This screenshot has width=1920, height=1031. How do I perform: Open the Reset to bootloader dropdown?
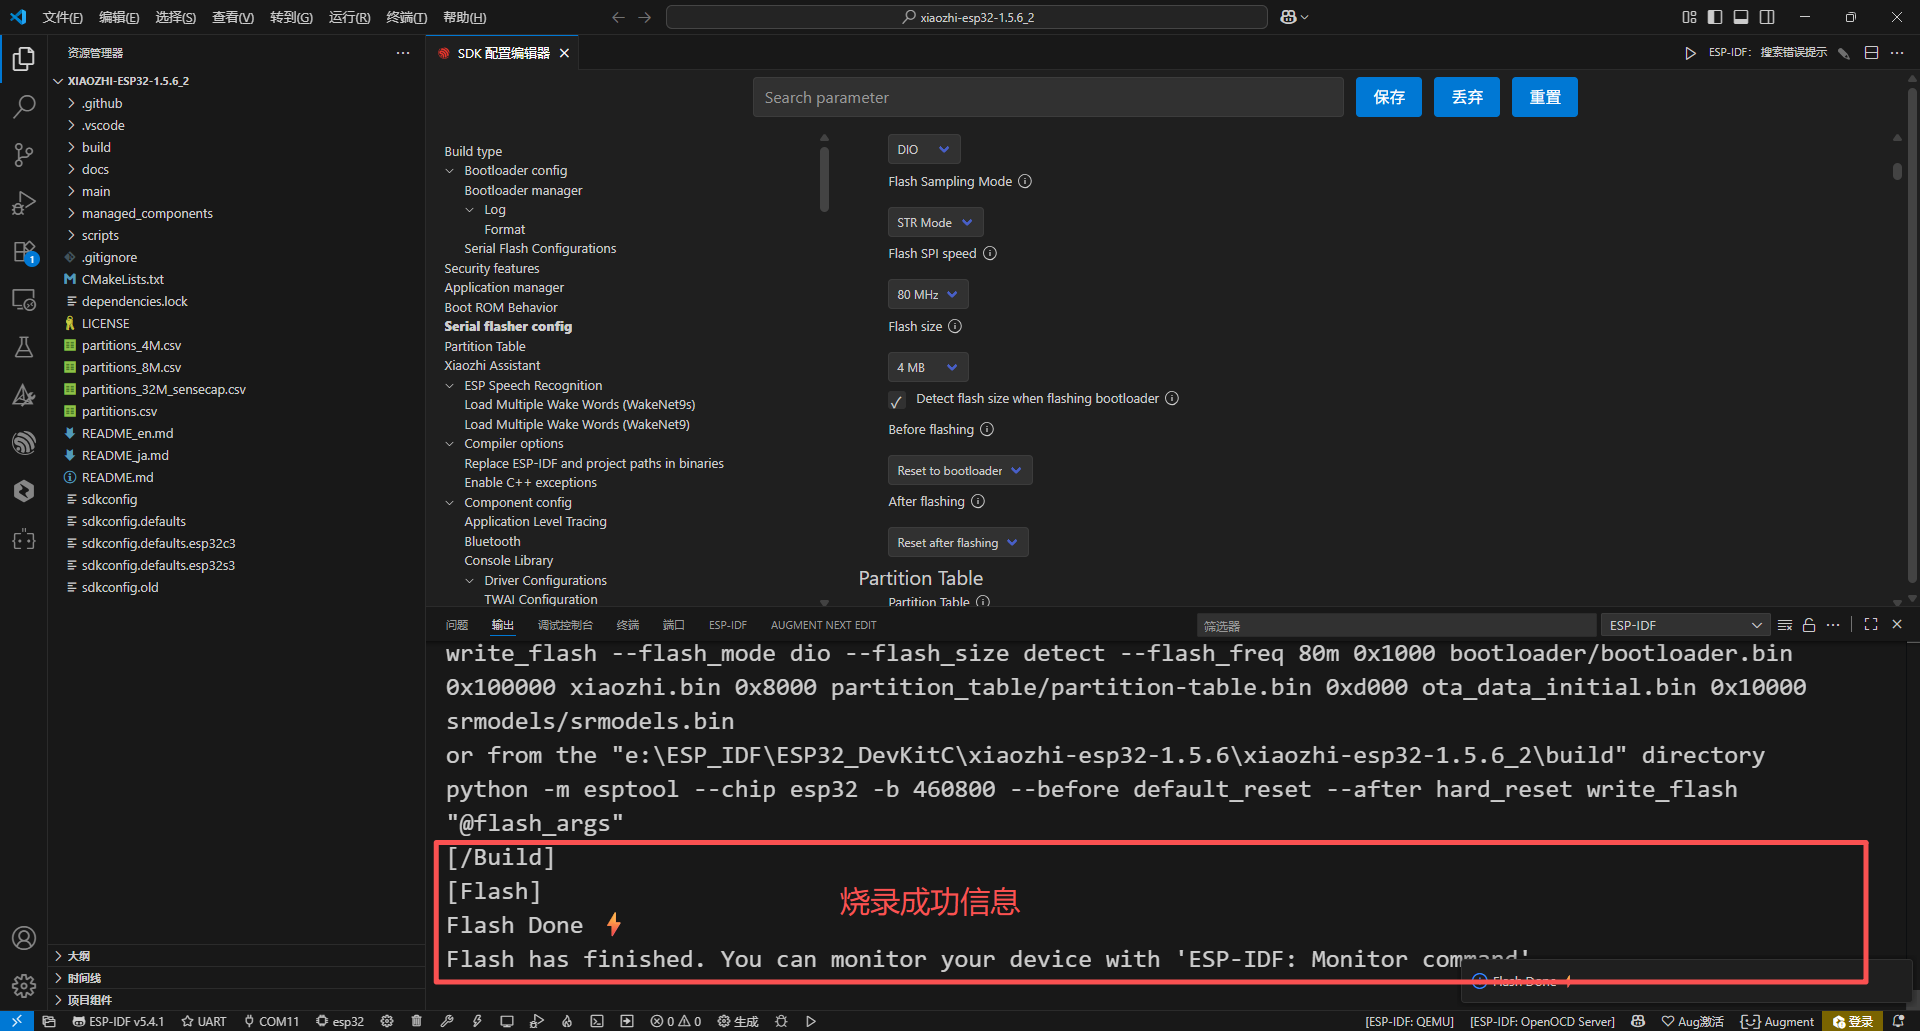pos(960,470)
